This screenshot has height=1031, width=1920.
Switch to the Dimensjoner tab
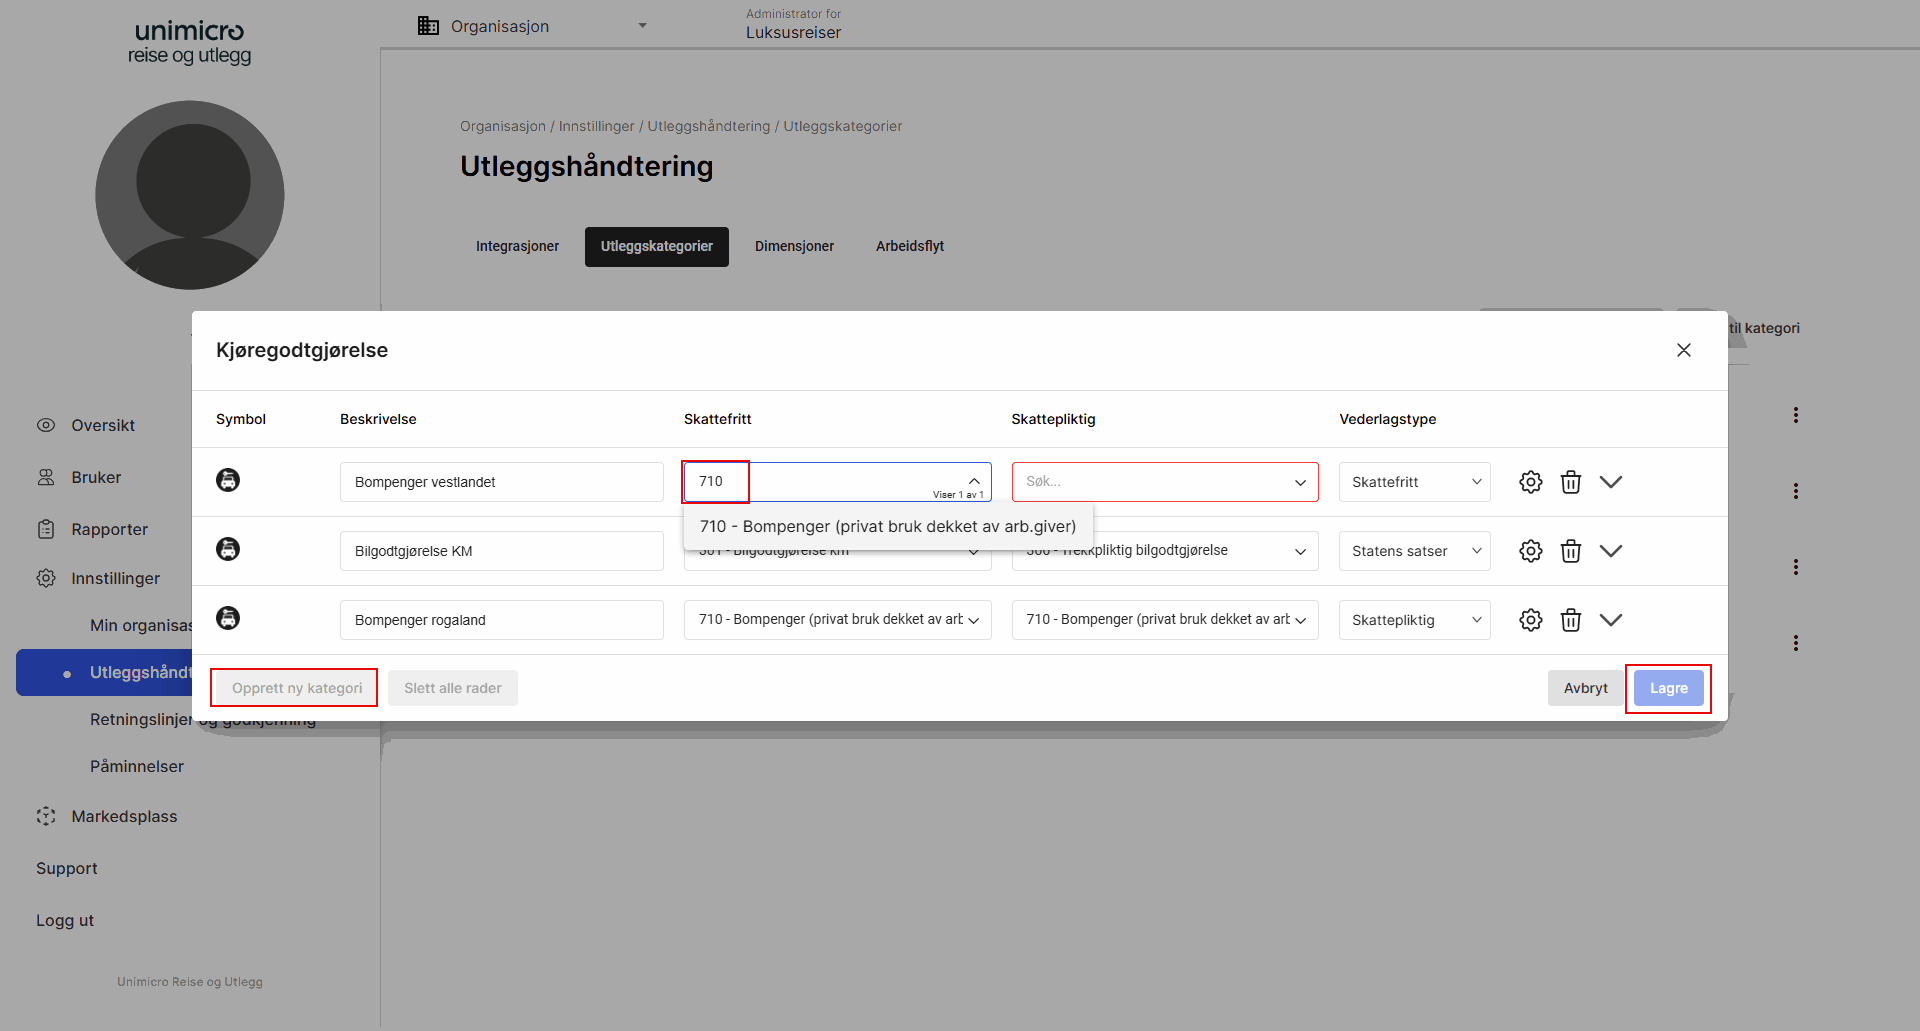(794, 246)
